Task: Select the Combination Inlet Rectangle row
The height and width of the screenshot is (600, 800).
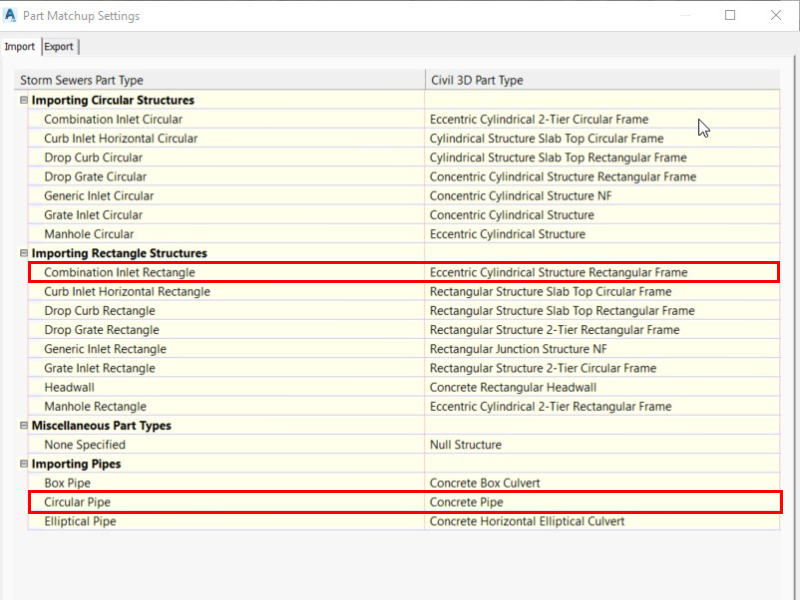Action: (x=404, y=272)
